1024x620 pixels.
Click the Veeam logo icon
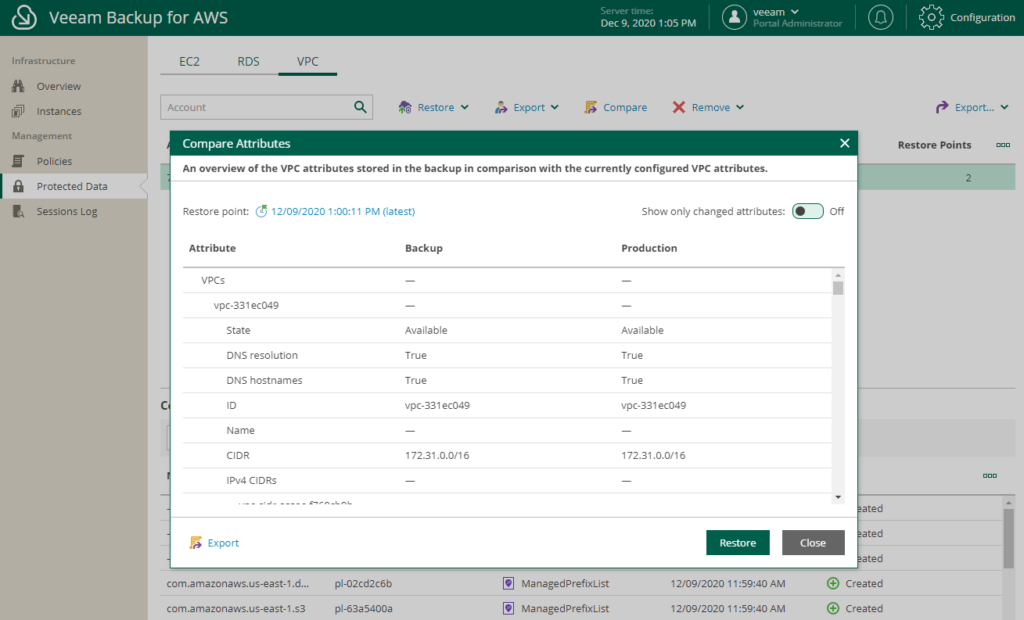(24, 18)
